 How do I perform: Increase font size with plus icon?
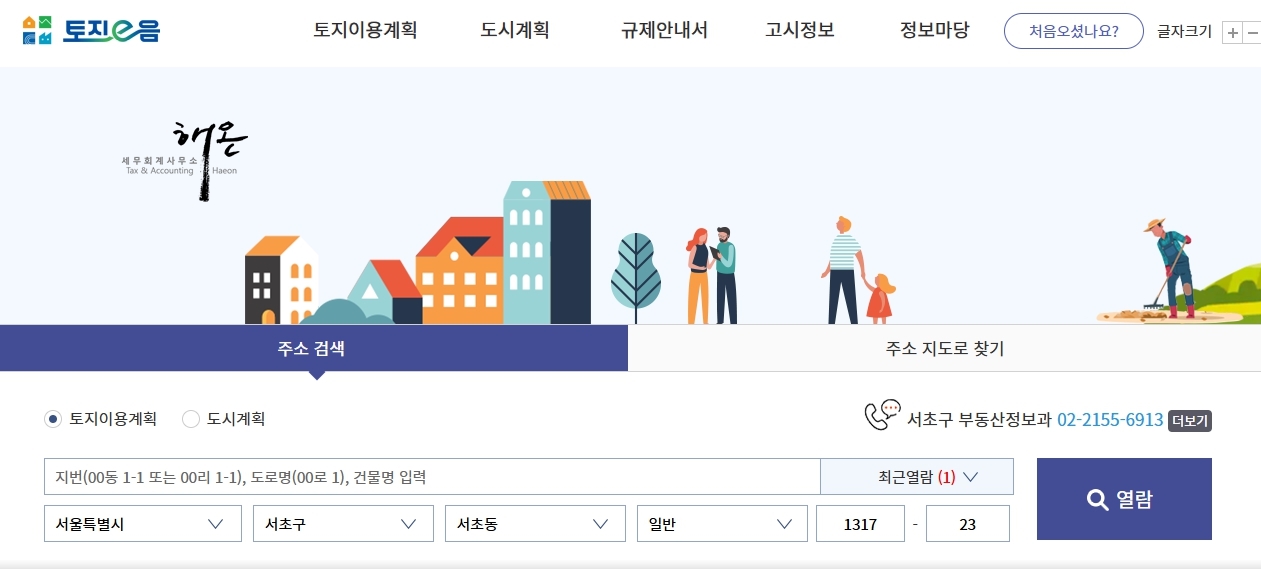tap(1233, 32)
